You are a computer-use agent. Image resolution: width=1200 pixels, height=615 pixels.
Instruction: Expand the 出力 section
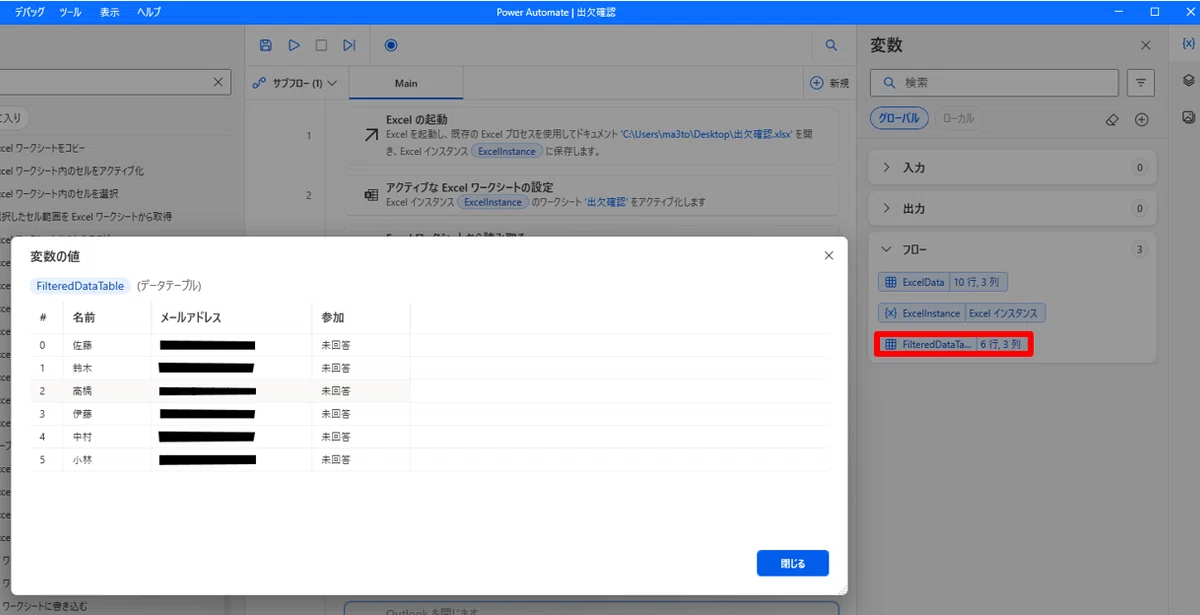click(1012, 209)
